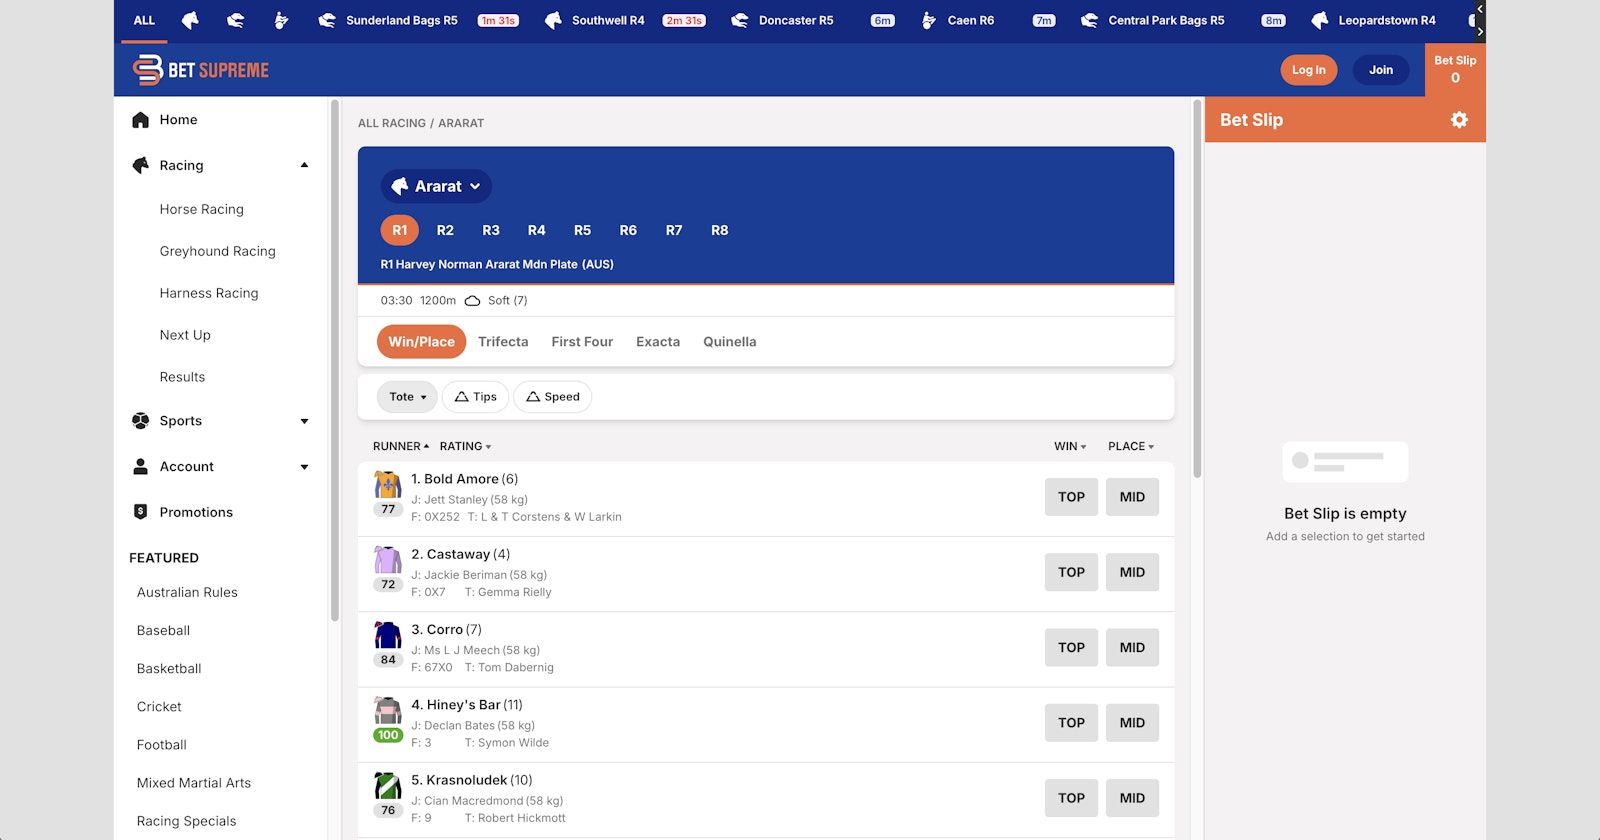Toggle the Tips option
Viewport: 1600px width, 840px height.
pyautogui.click(x=476, y=397)
